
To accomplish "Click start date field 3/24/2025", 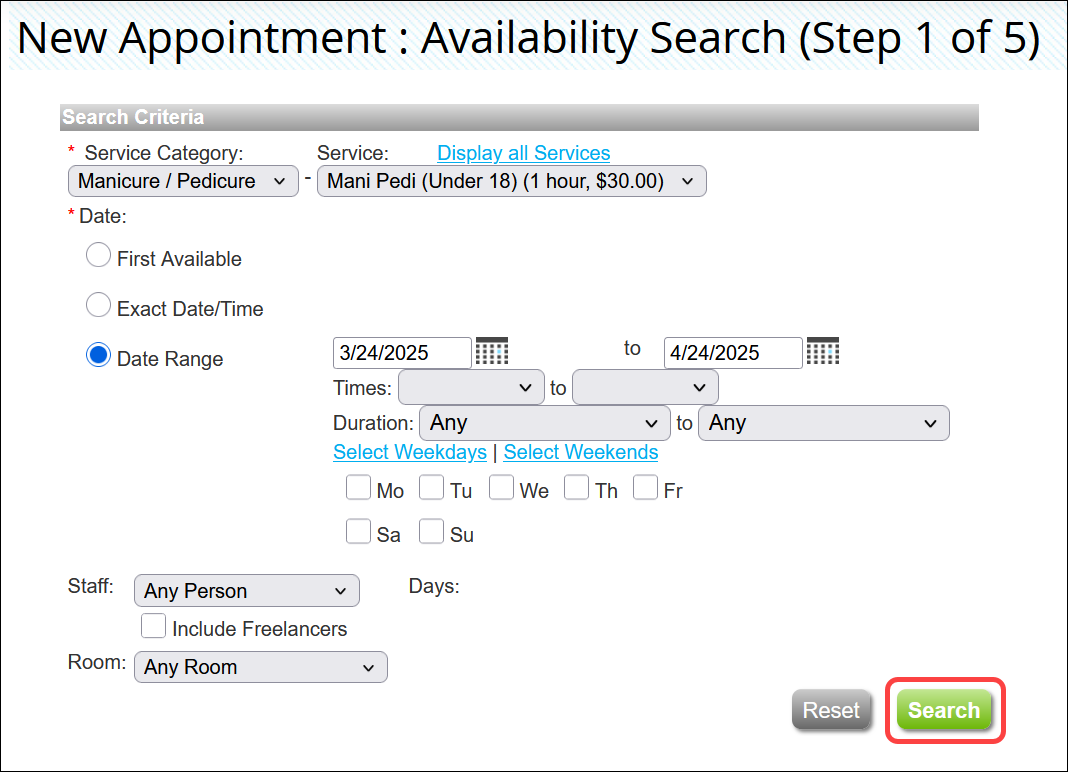I will [402, 353].
